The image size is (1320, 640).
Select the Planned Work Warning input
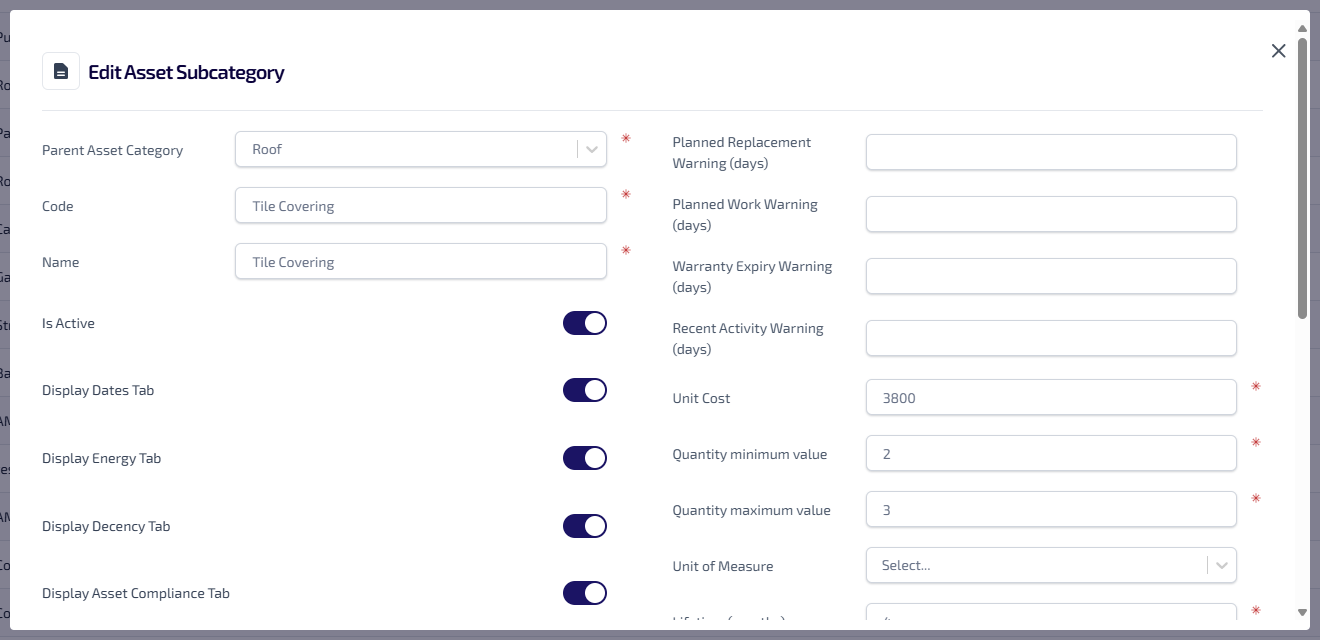coord(1051,215)
